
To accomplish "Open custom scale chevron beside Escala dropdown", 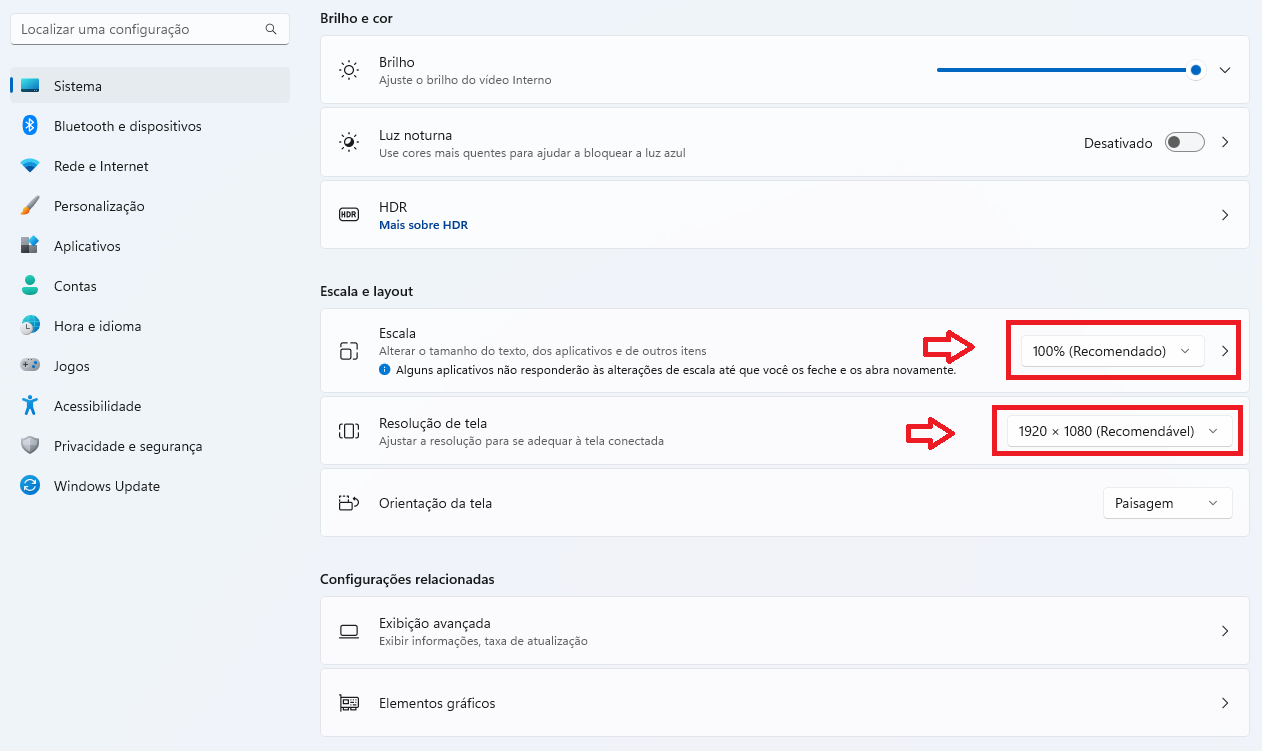I will click(x=1225, y=351).
